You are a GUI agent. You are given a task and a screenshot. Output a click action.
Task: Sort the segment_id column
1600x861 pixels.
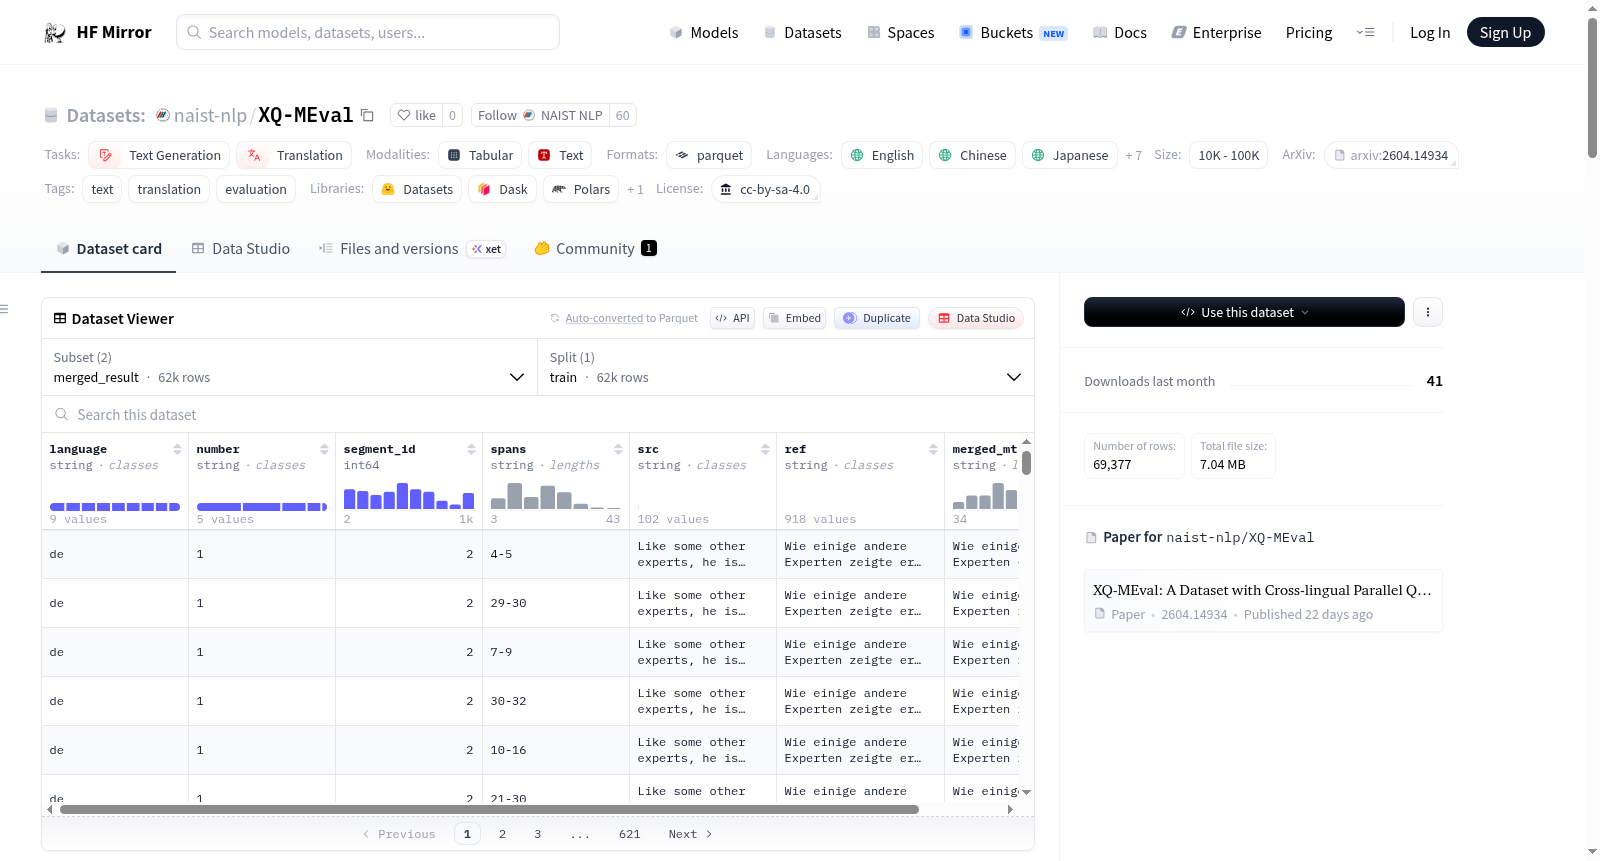point(471,449)
